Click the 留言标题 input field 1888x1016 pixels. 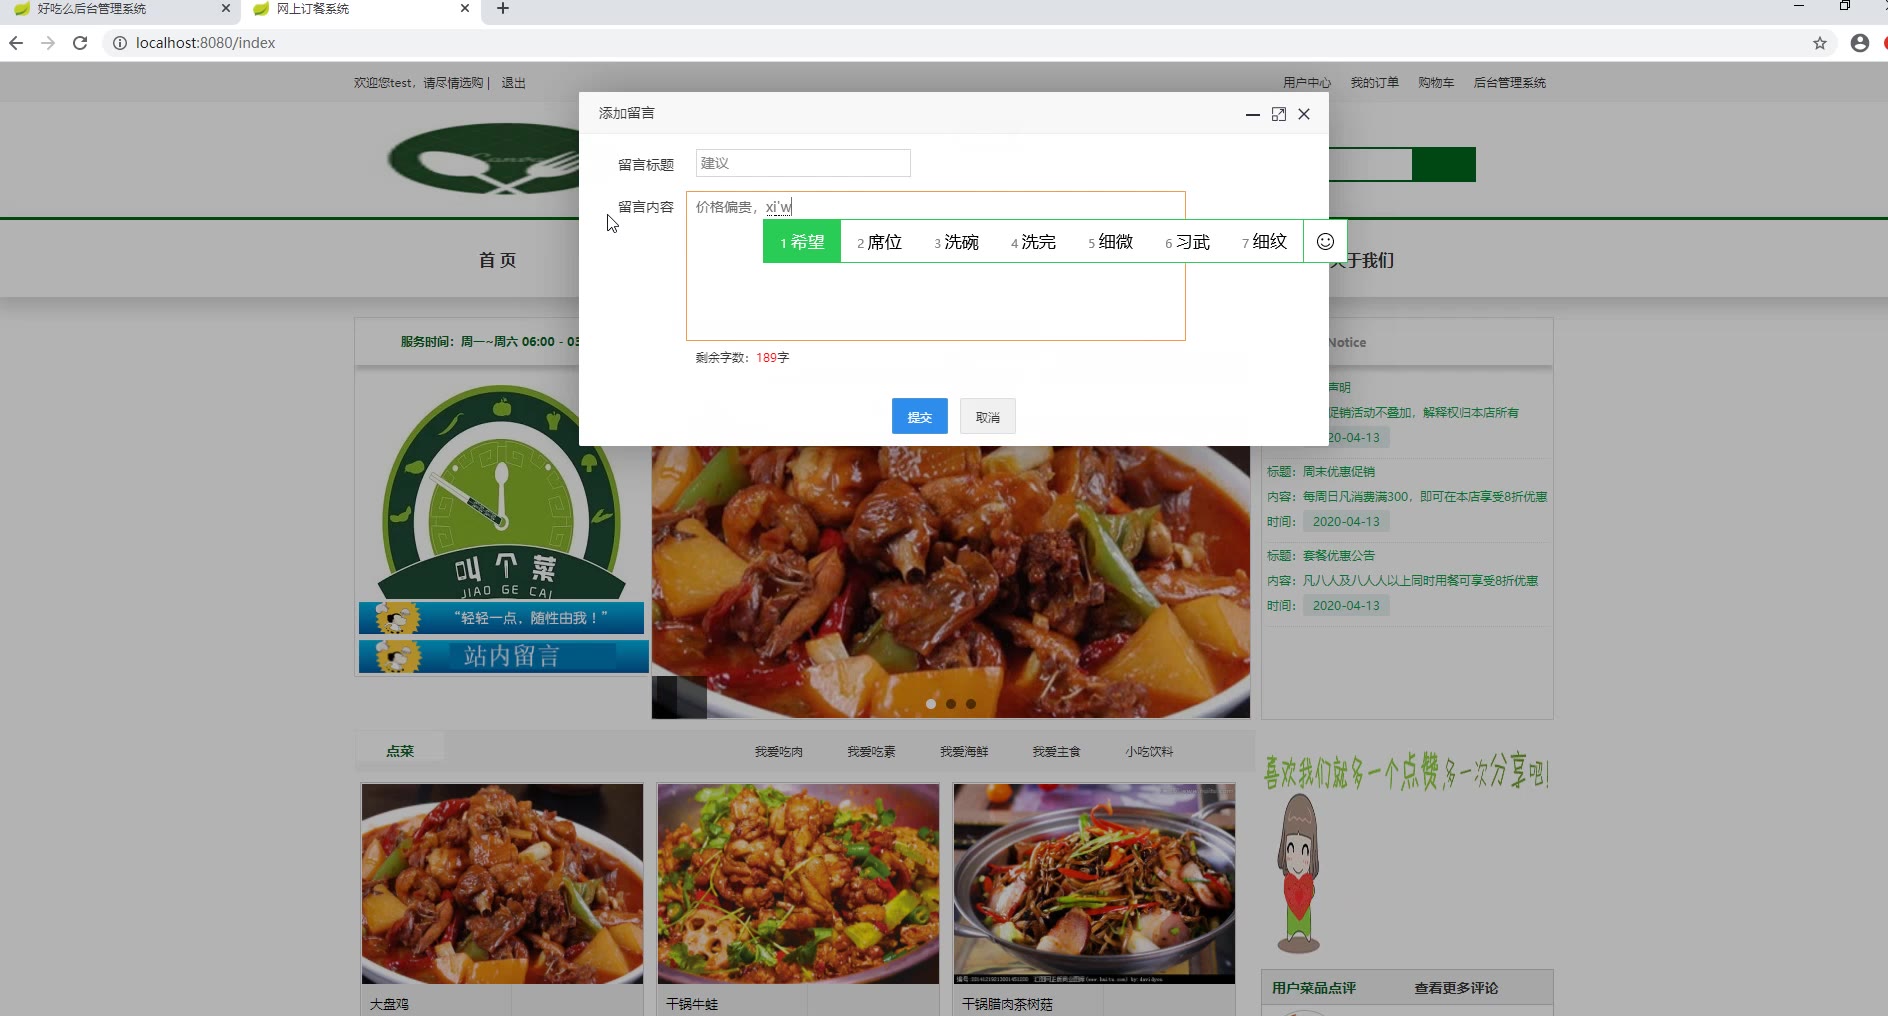pos(803,163)
